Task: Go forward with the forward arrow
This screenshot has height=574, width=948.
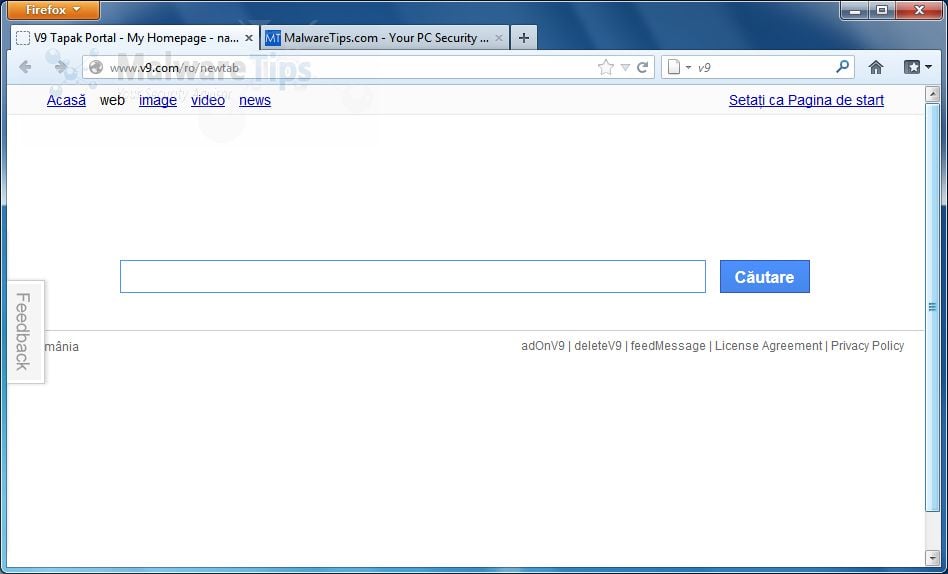Action: coord(60,67)
